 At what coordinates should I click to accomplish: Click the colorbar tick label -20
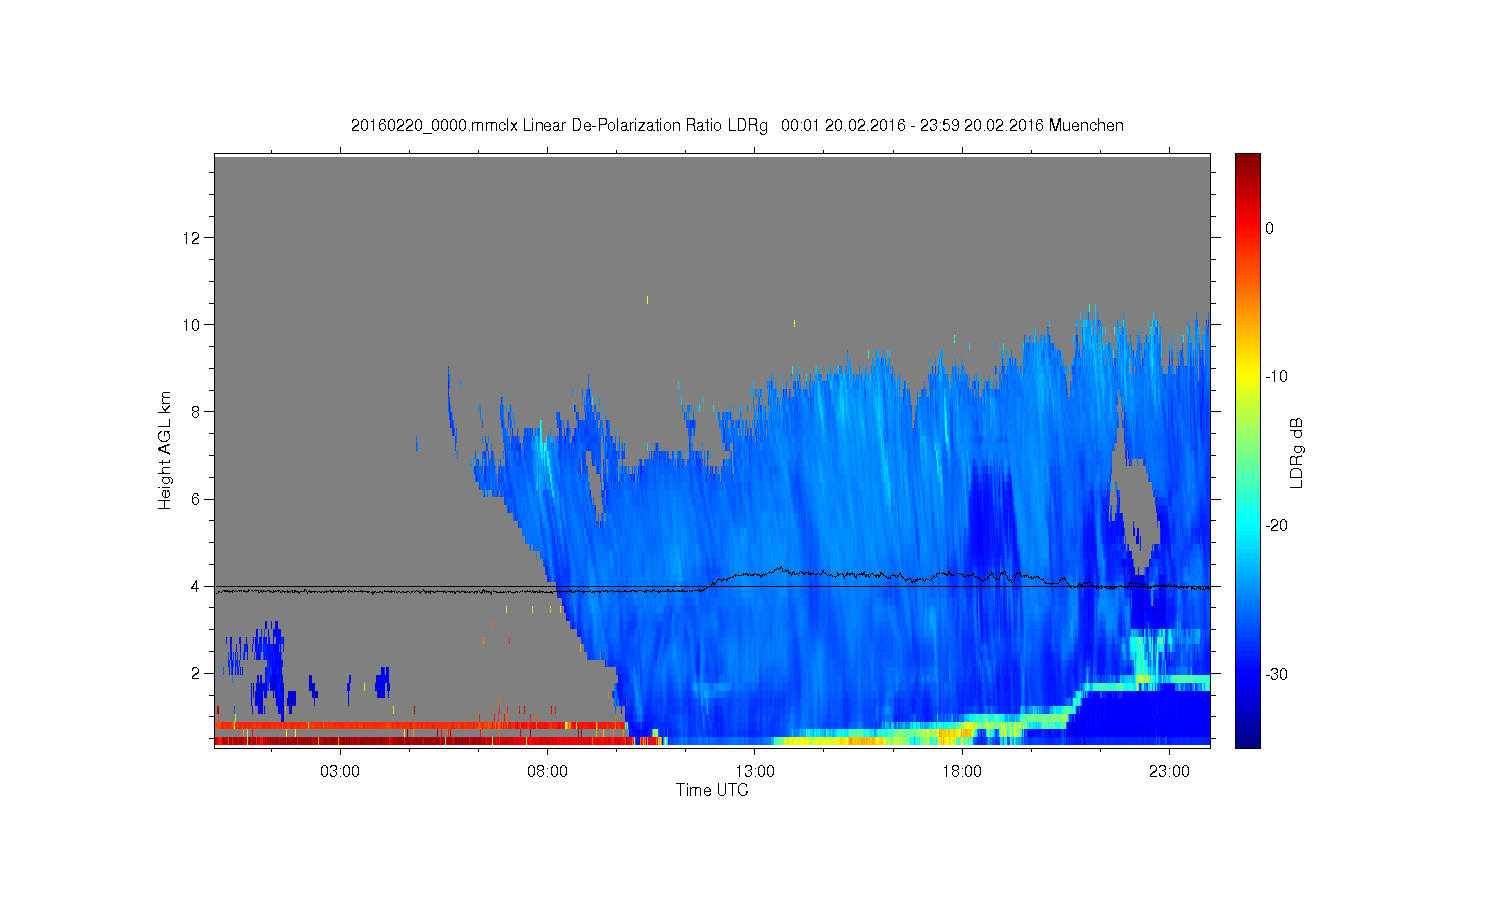[x=1275, y=526]
